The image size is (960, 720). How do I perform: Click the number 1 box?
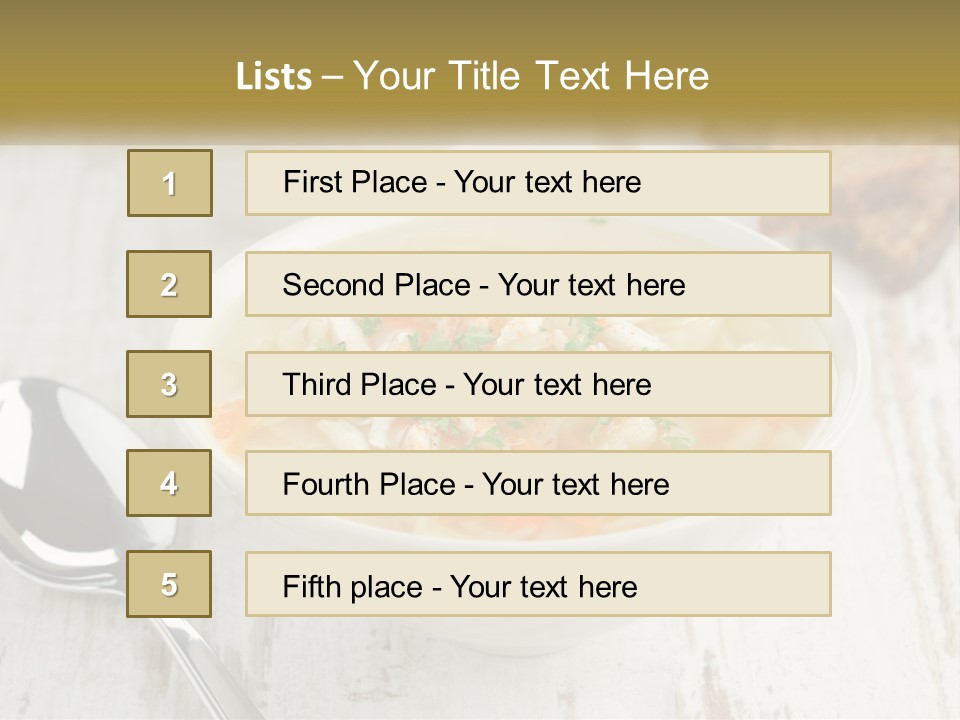[x=170, y=183]
